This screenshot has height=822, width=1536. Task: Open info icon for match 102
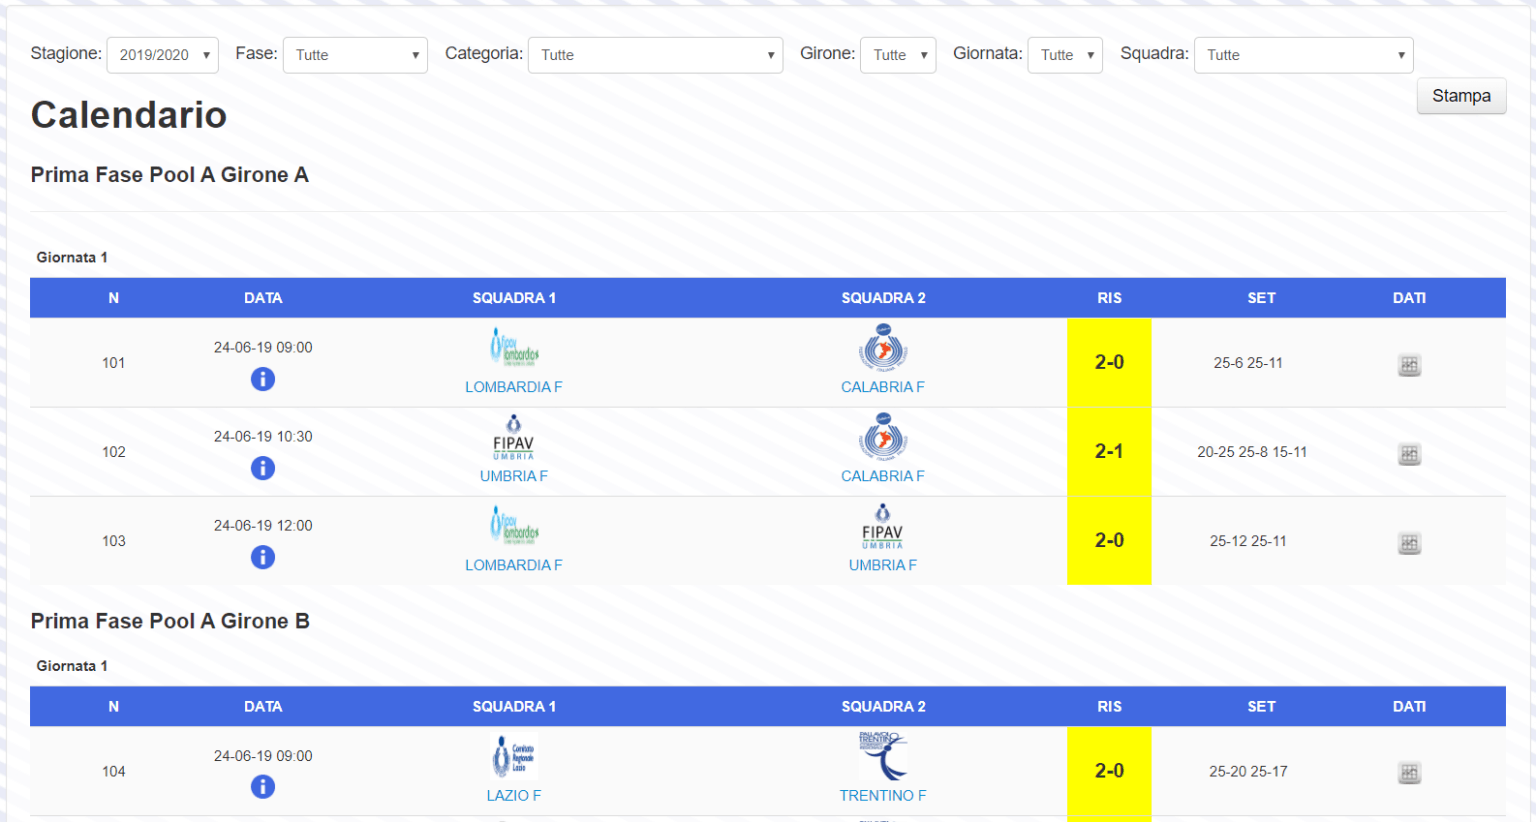click(x=263, y=468)
